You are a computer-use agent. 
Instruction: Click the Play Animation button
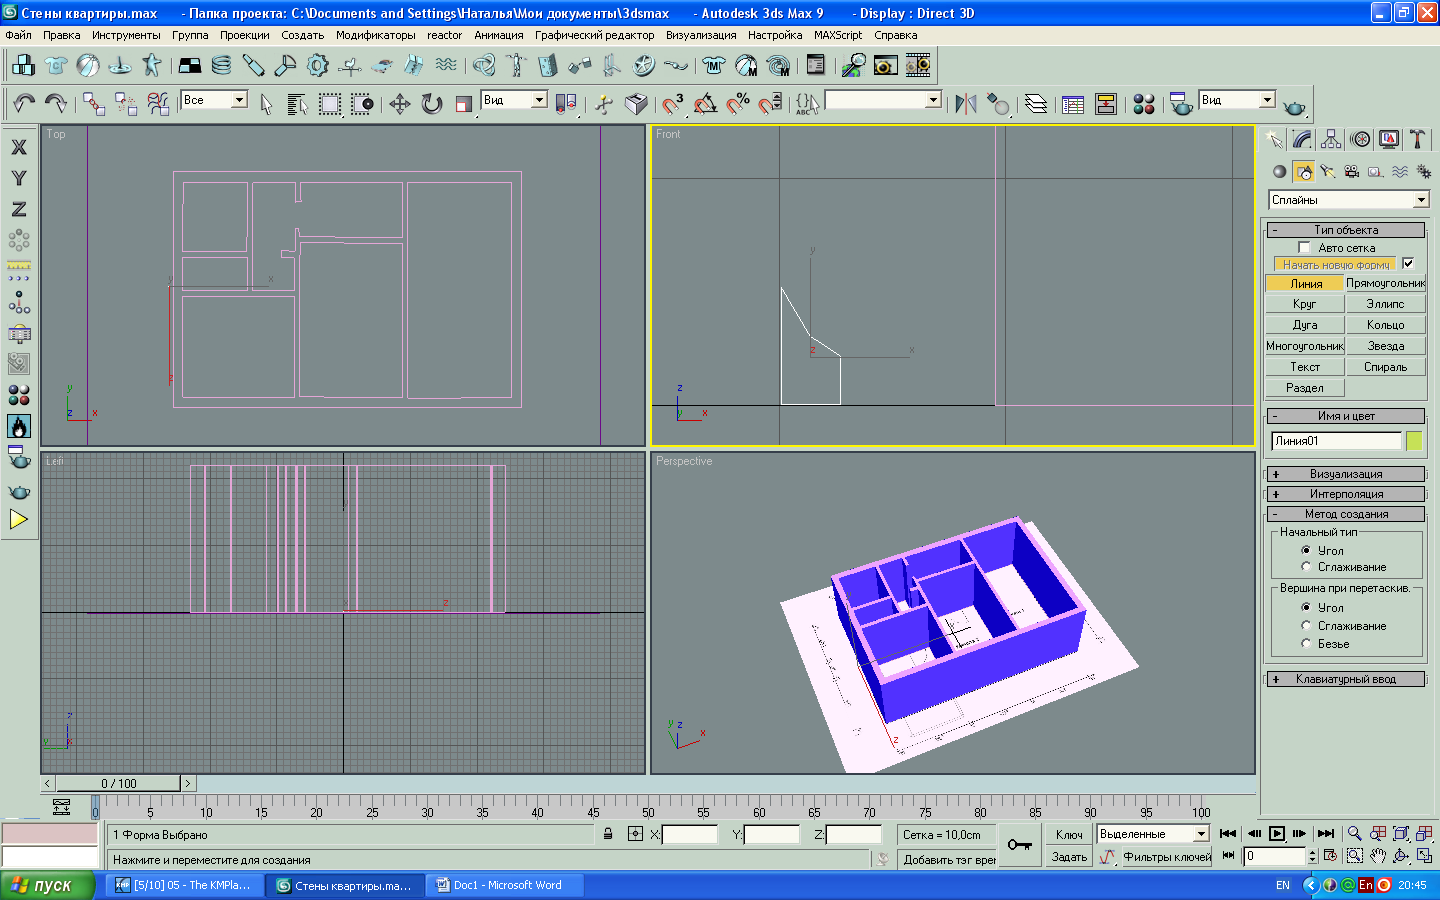[x=1277, y=833]
